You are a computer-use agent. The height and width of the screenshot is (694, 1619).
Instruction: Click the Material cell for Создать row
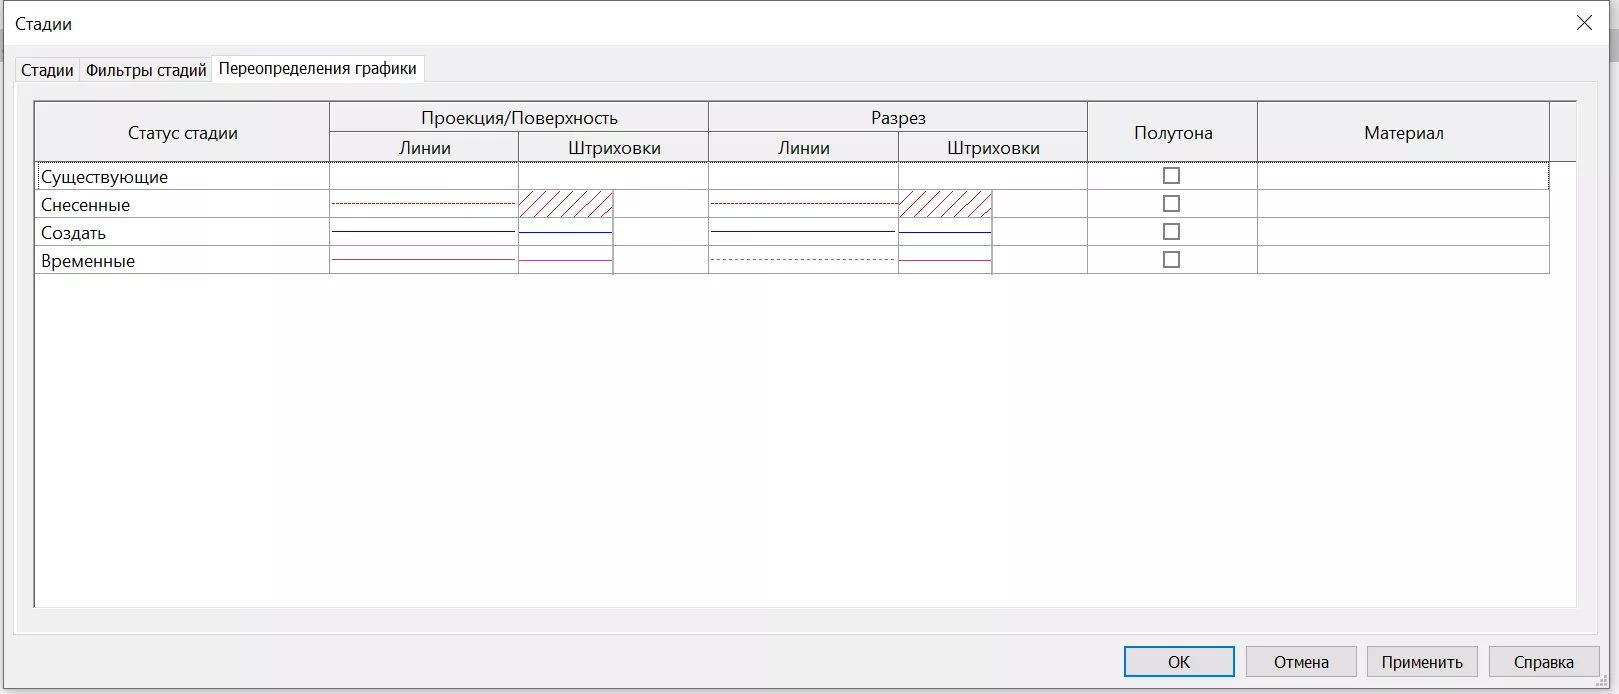click(x=1402, y=232)
